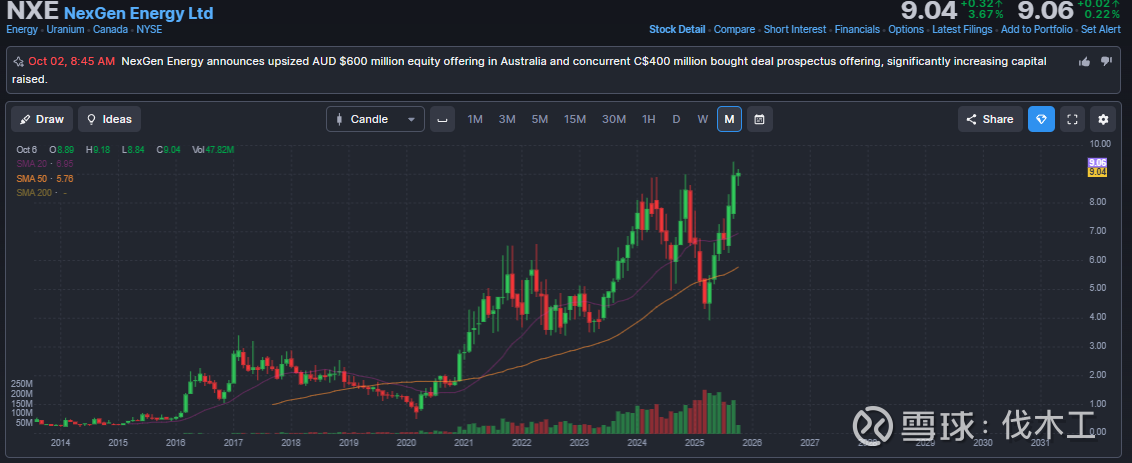Enter fullscreen chart mode
This screenshot has width=1132, height=463.
[x=1072, y=120]
